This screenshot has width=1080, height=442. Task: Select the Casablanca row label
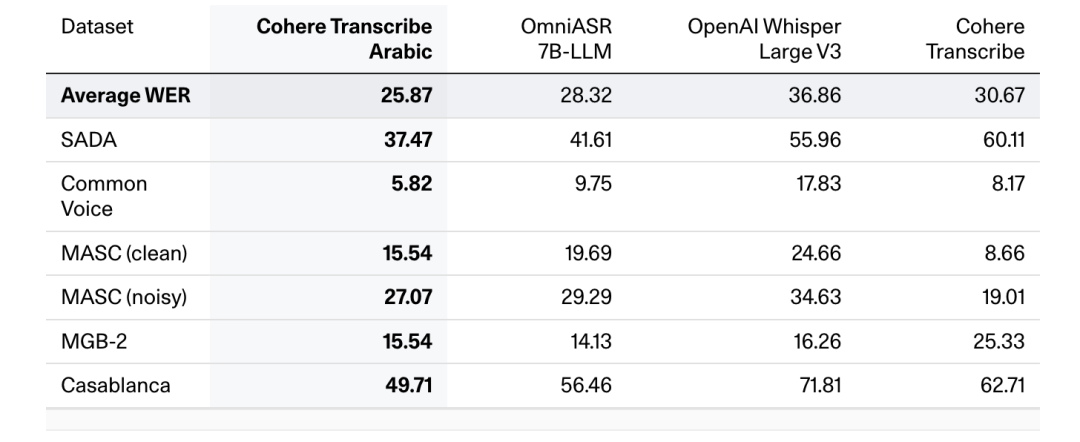tap(116, 385)
